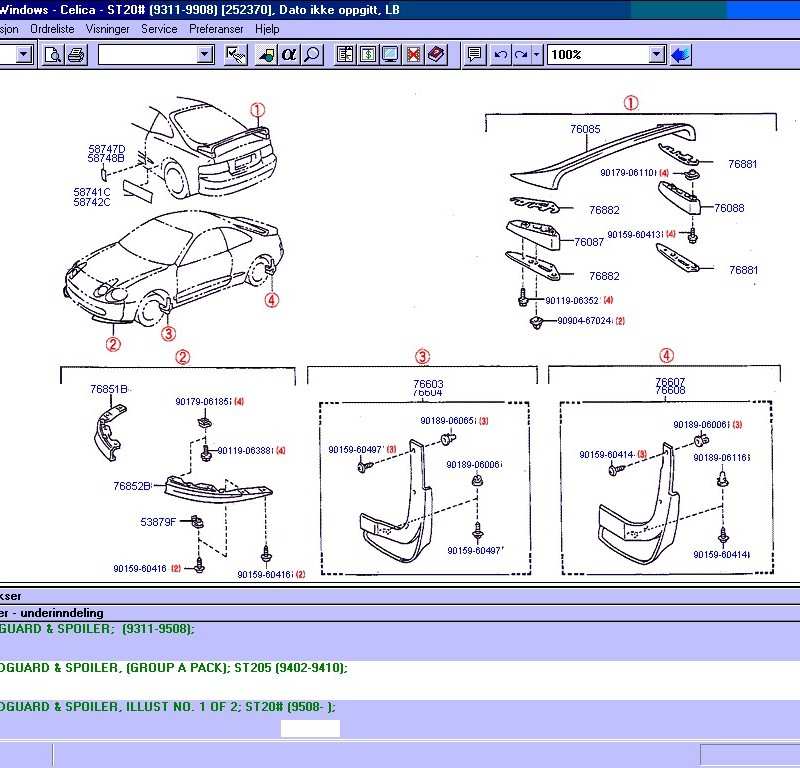Select the GROUP A PACK ST205 row

click(x=400, y=680)
